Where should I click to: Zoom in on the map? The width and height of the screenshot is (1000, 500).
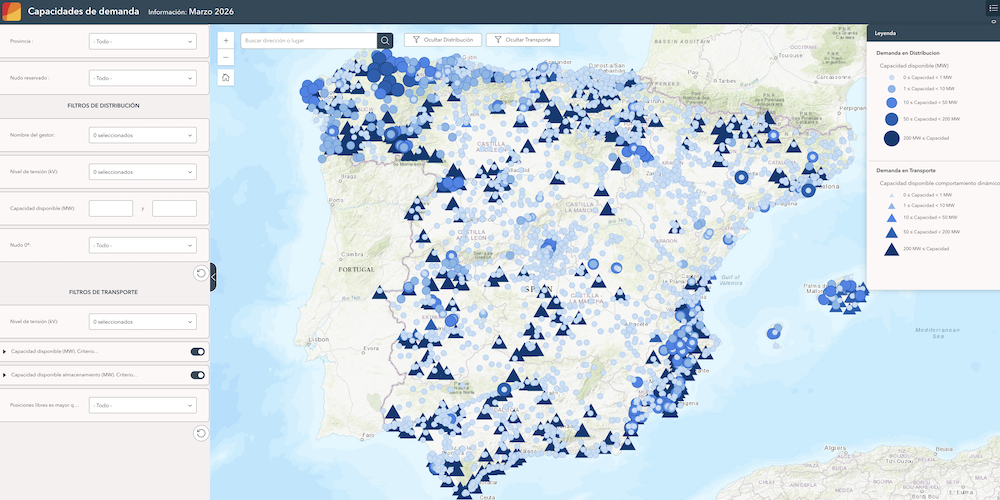tap(226, 41)
